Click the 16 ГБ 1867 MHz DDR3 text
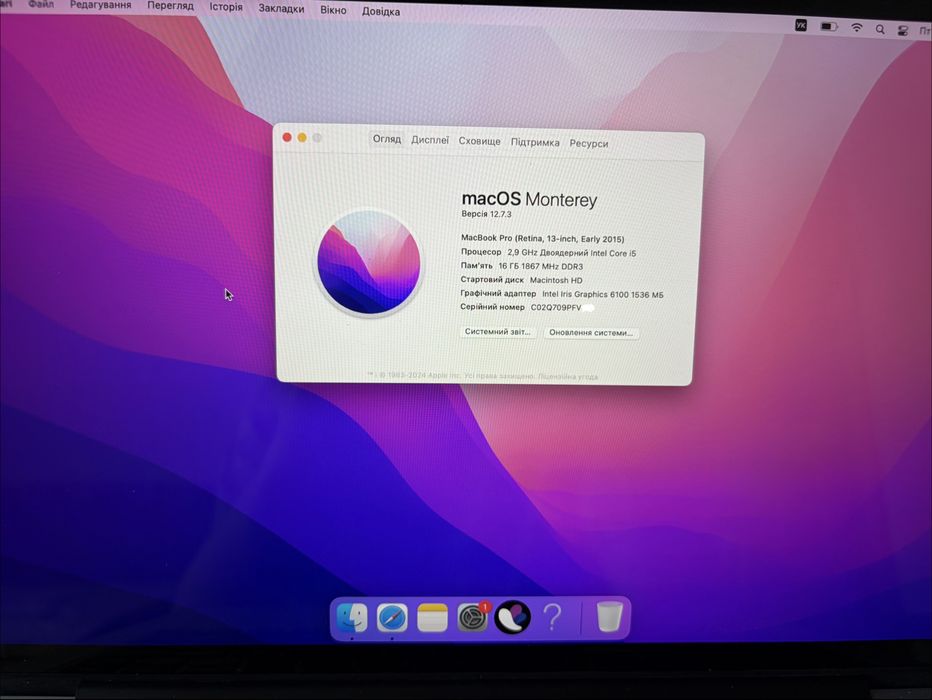This screenshot has height=700, width=932. 540,266
